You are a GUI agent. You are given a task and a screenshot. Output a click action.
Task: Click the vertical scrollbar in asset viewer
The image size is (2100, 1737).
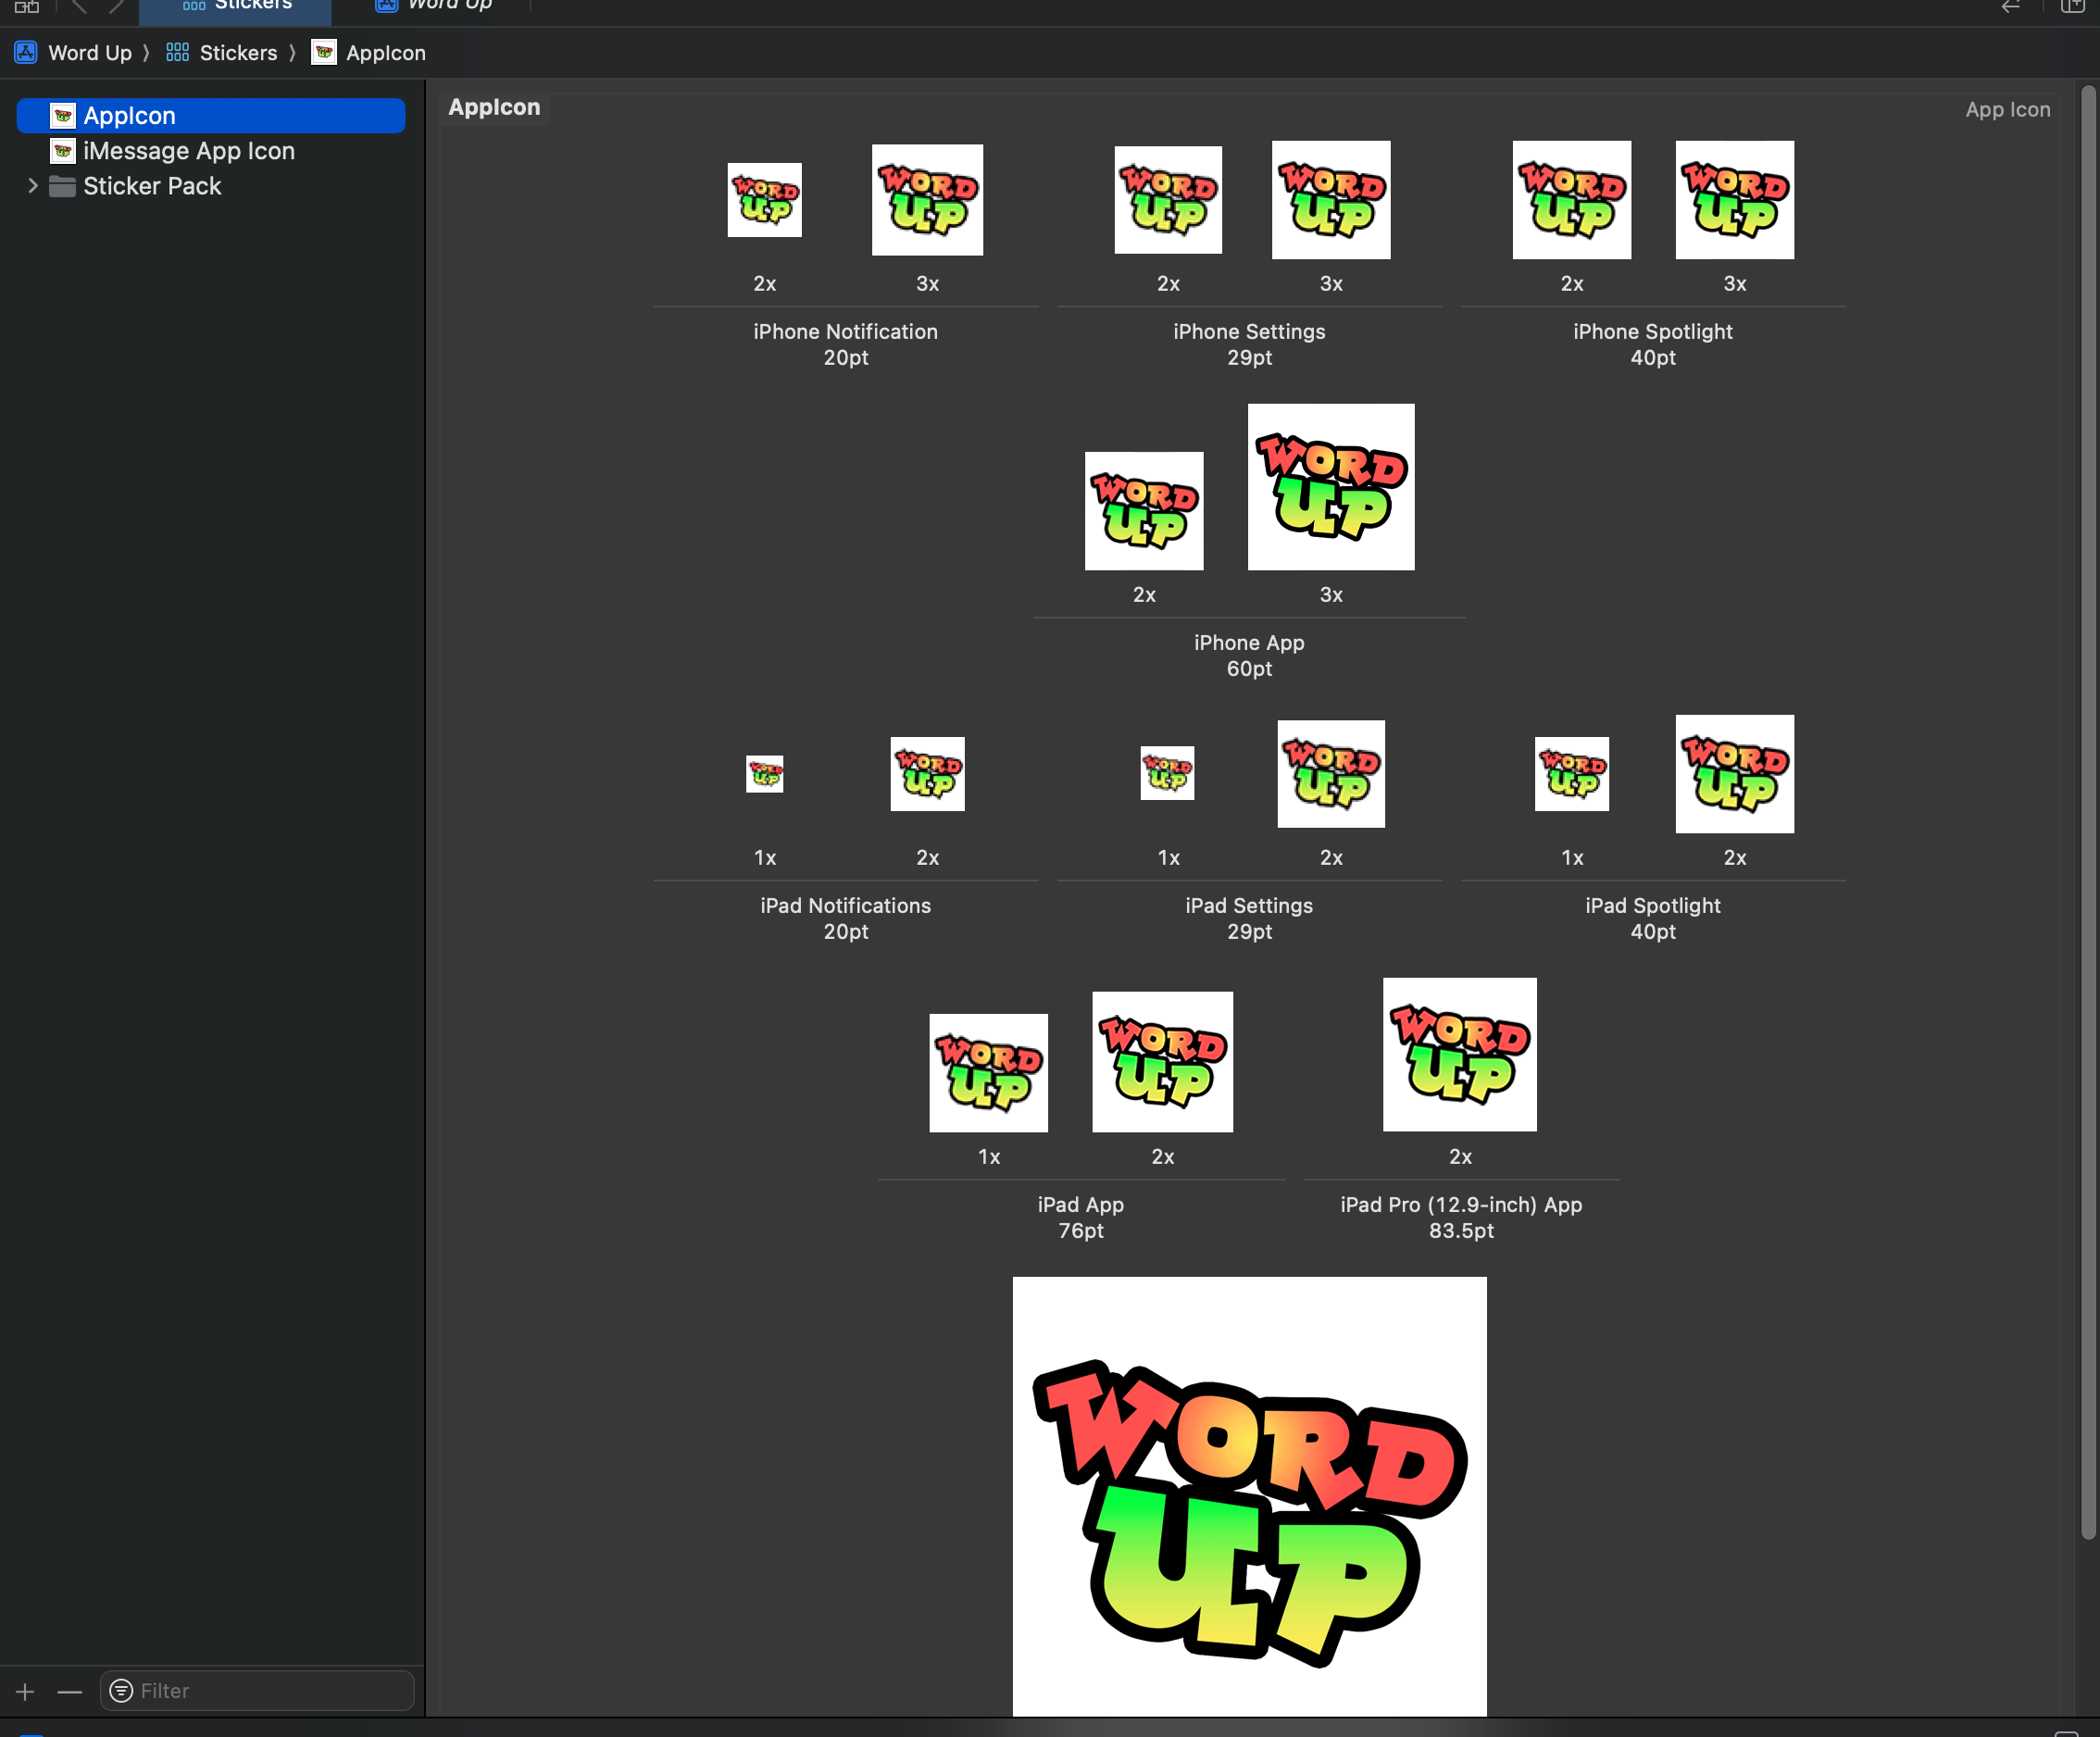tap(2087, 800)
